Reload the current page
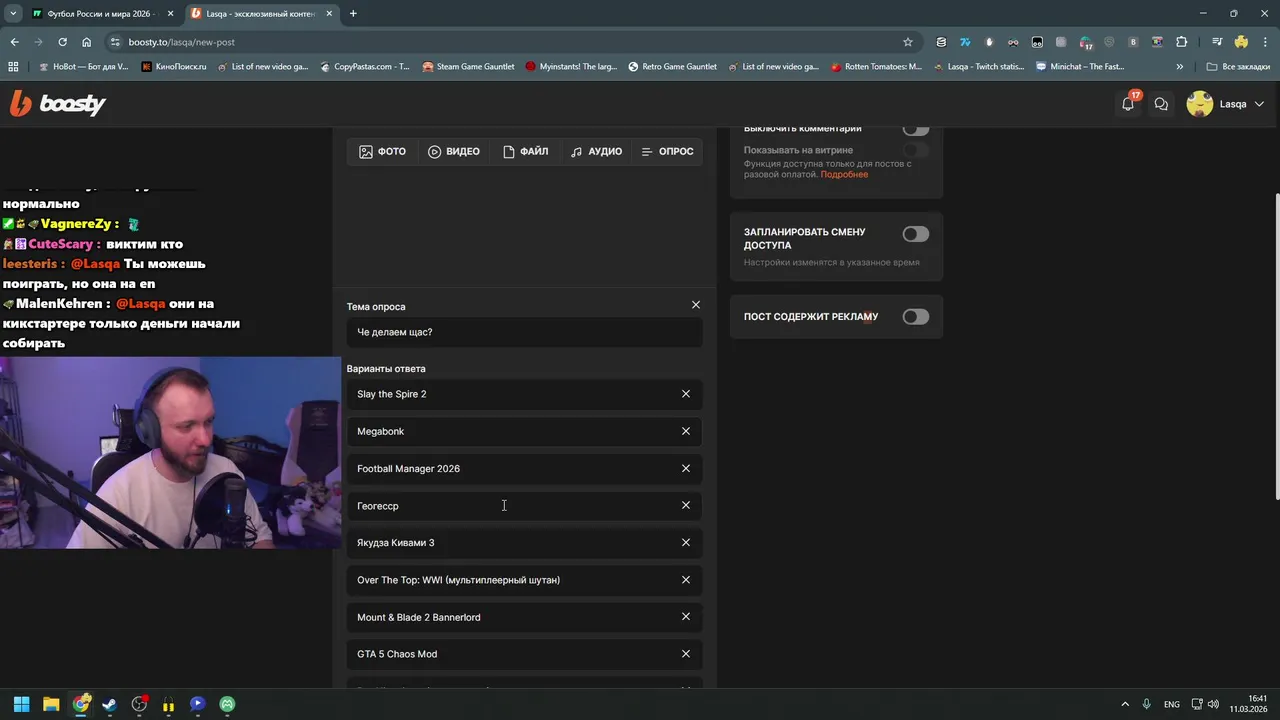This screenshot has height=720, width=1280. (x=62, y=42)
